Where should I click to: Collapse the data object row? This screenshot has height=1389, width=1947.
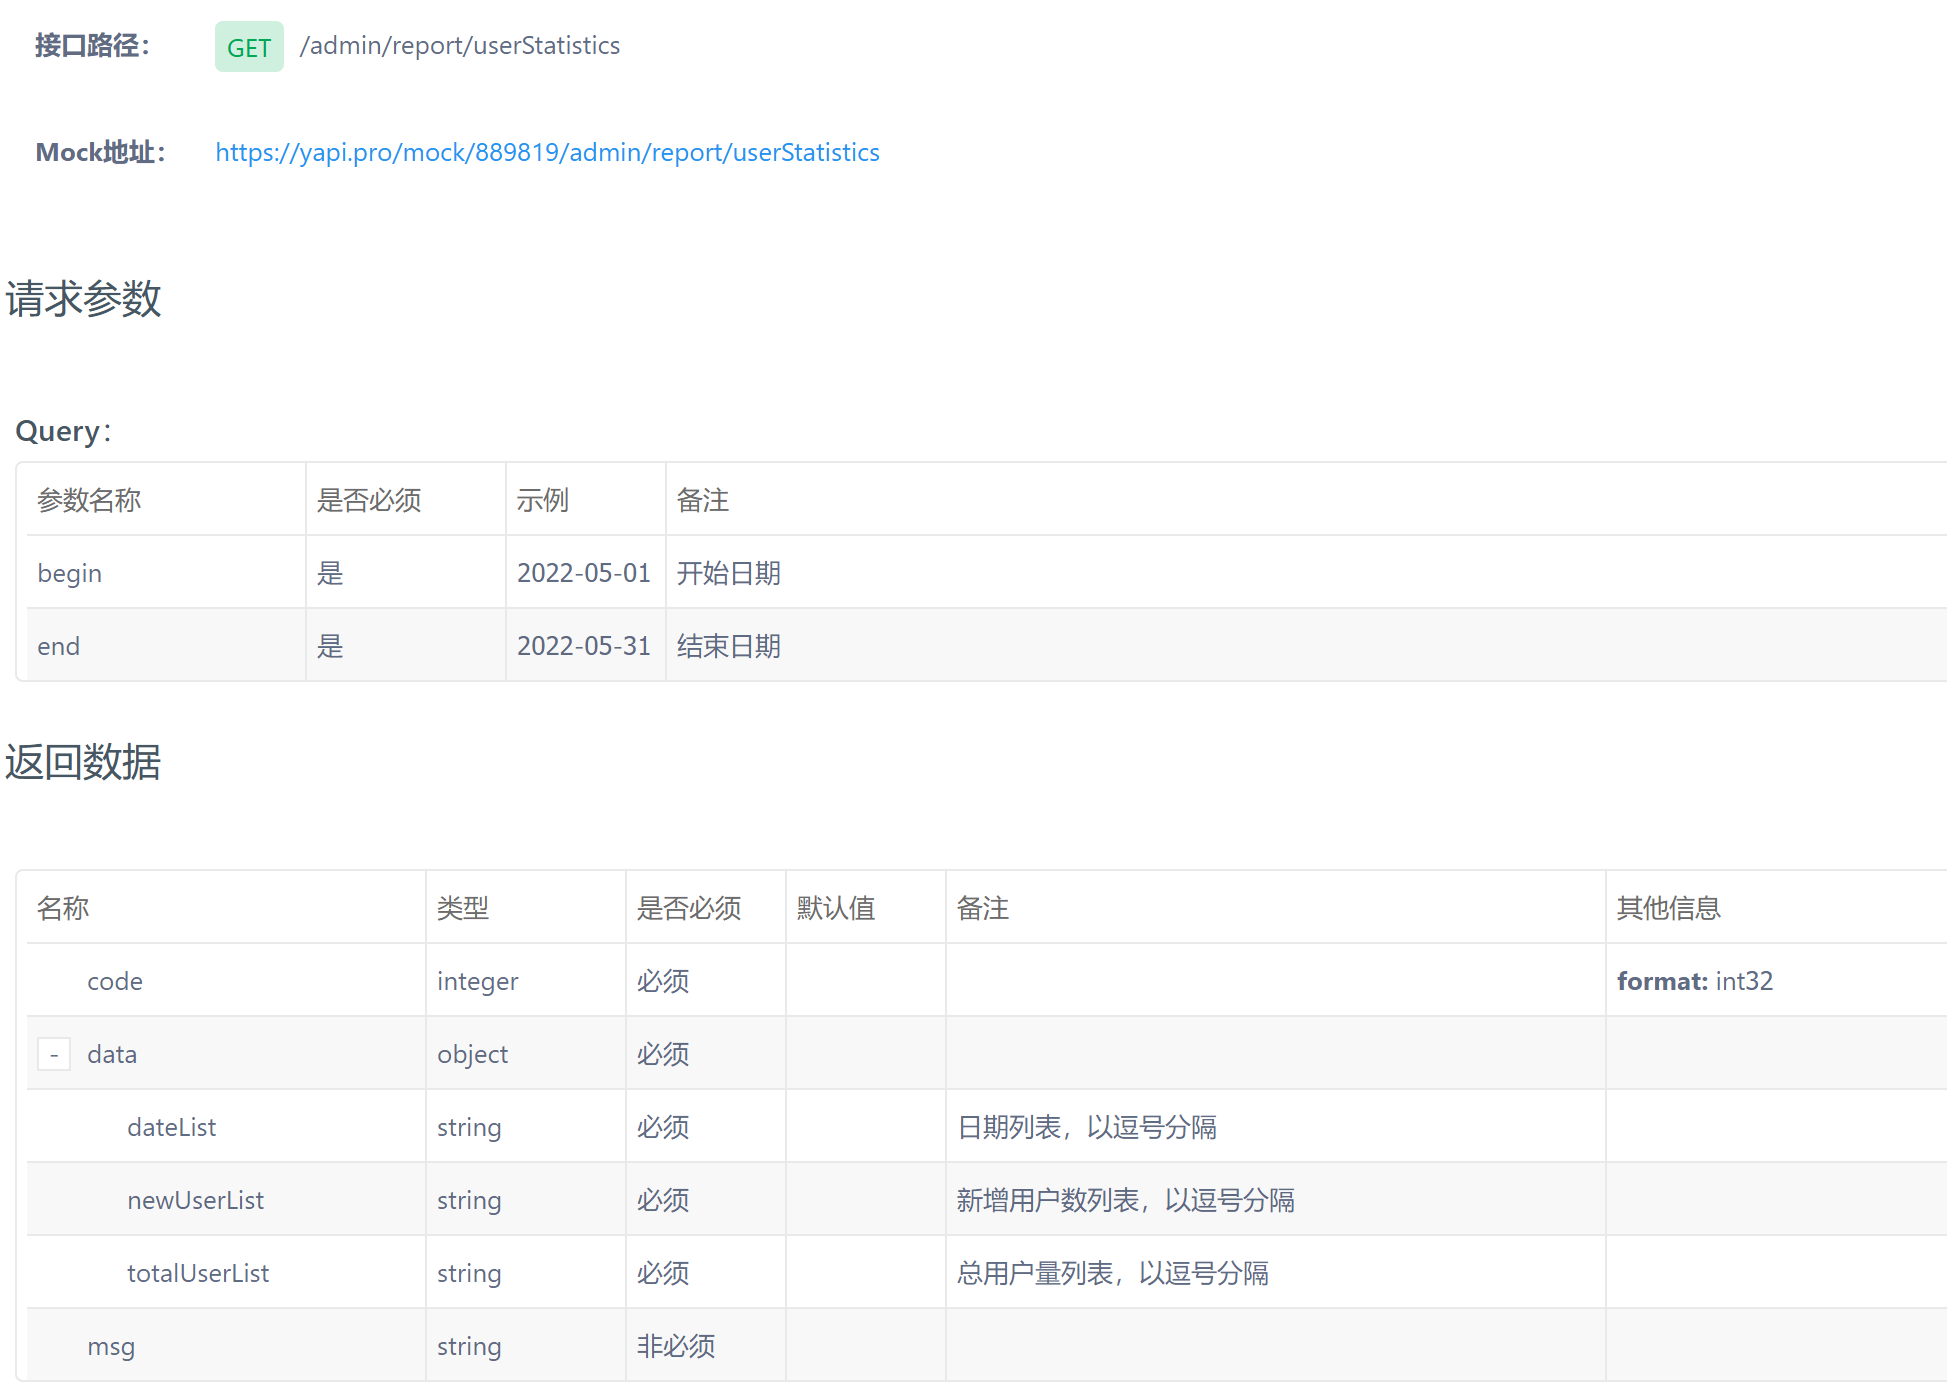point(54,1054)
